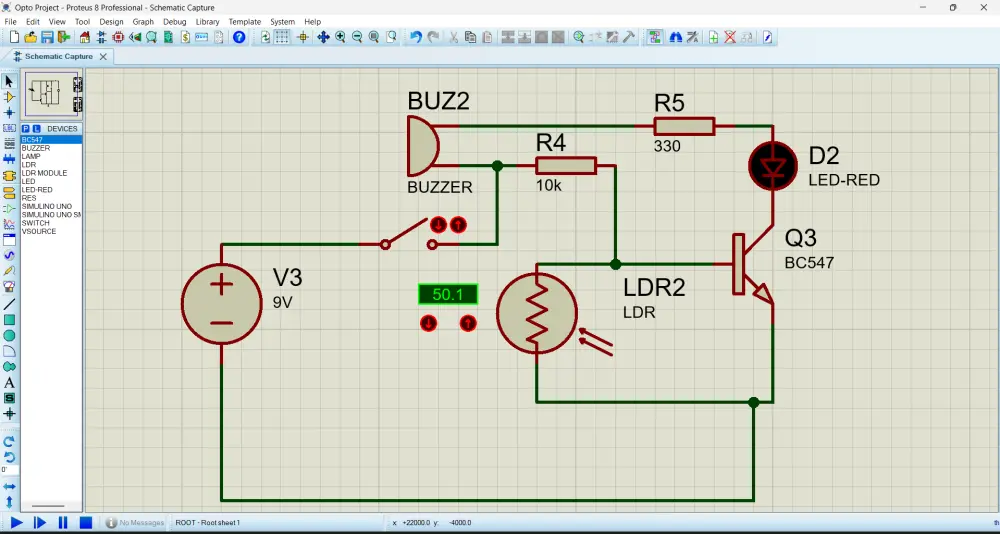This screenshot has height=534, width=1000.
Task: Open the File menu
Action: [x=10, y=22]
